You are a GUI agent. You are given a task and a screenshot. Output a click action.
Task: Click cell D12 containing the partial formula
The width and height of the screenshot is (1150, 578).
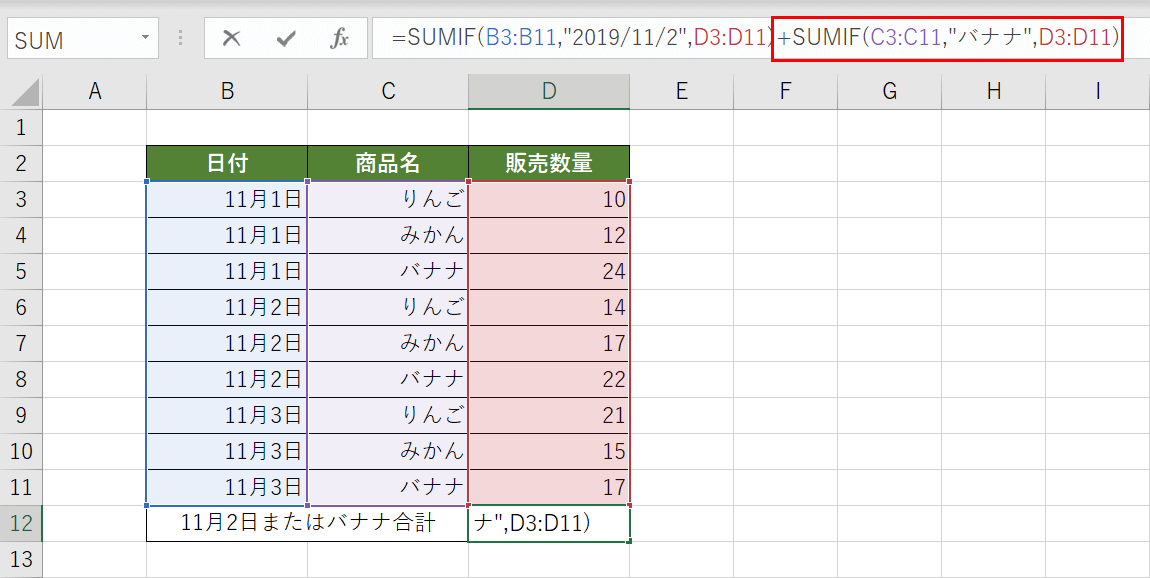[x=548, y=522]
